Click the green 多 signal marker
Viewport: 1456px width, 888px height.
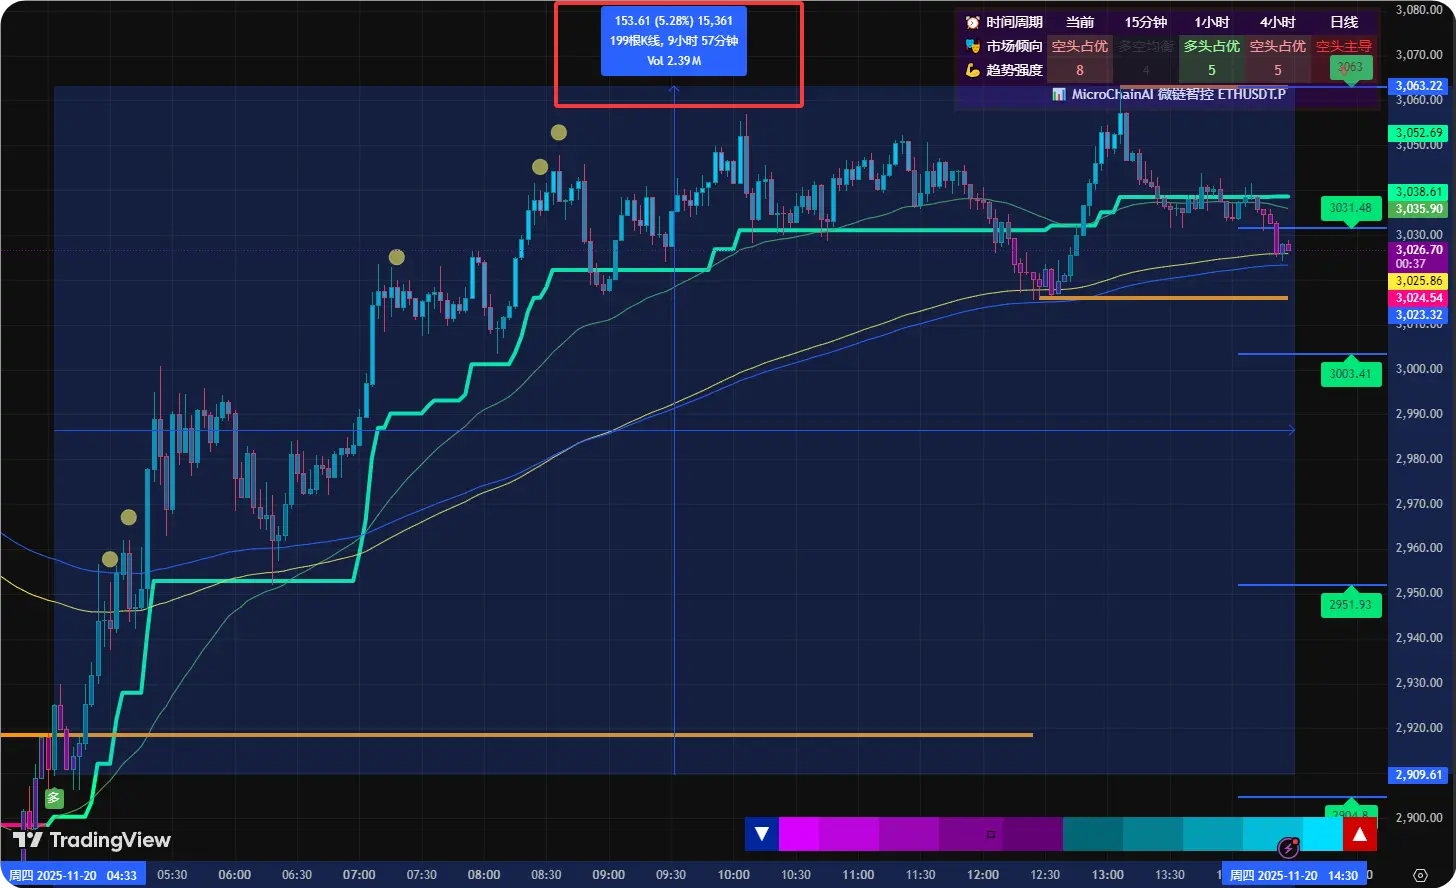coord(54,798)
